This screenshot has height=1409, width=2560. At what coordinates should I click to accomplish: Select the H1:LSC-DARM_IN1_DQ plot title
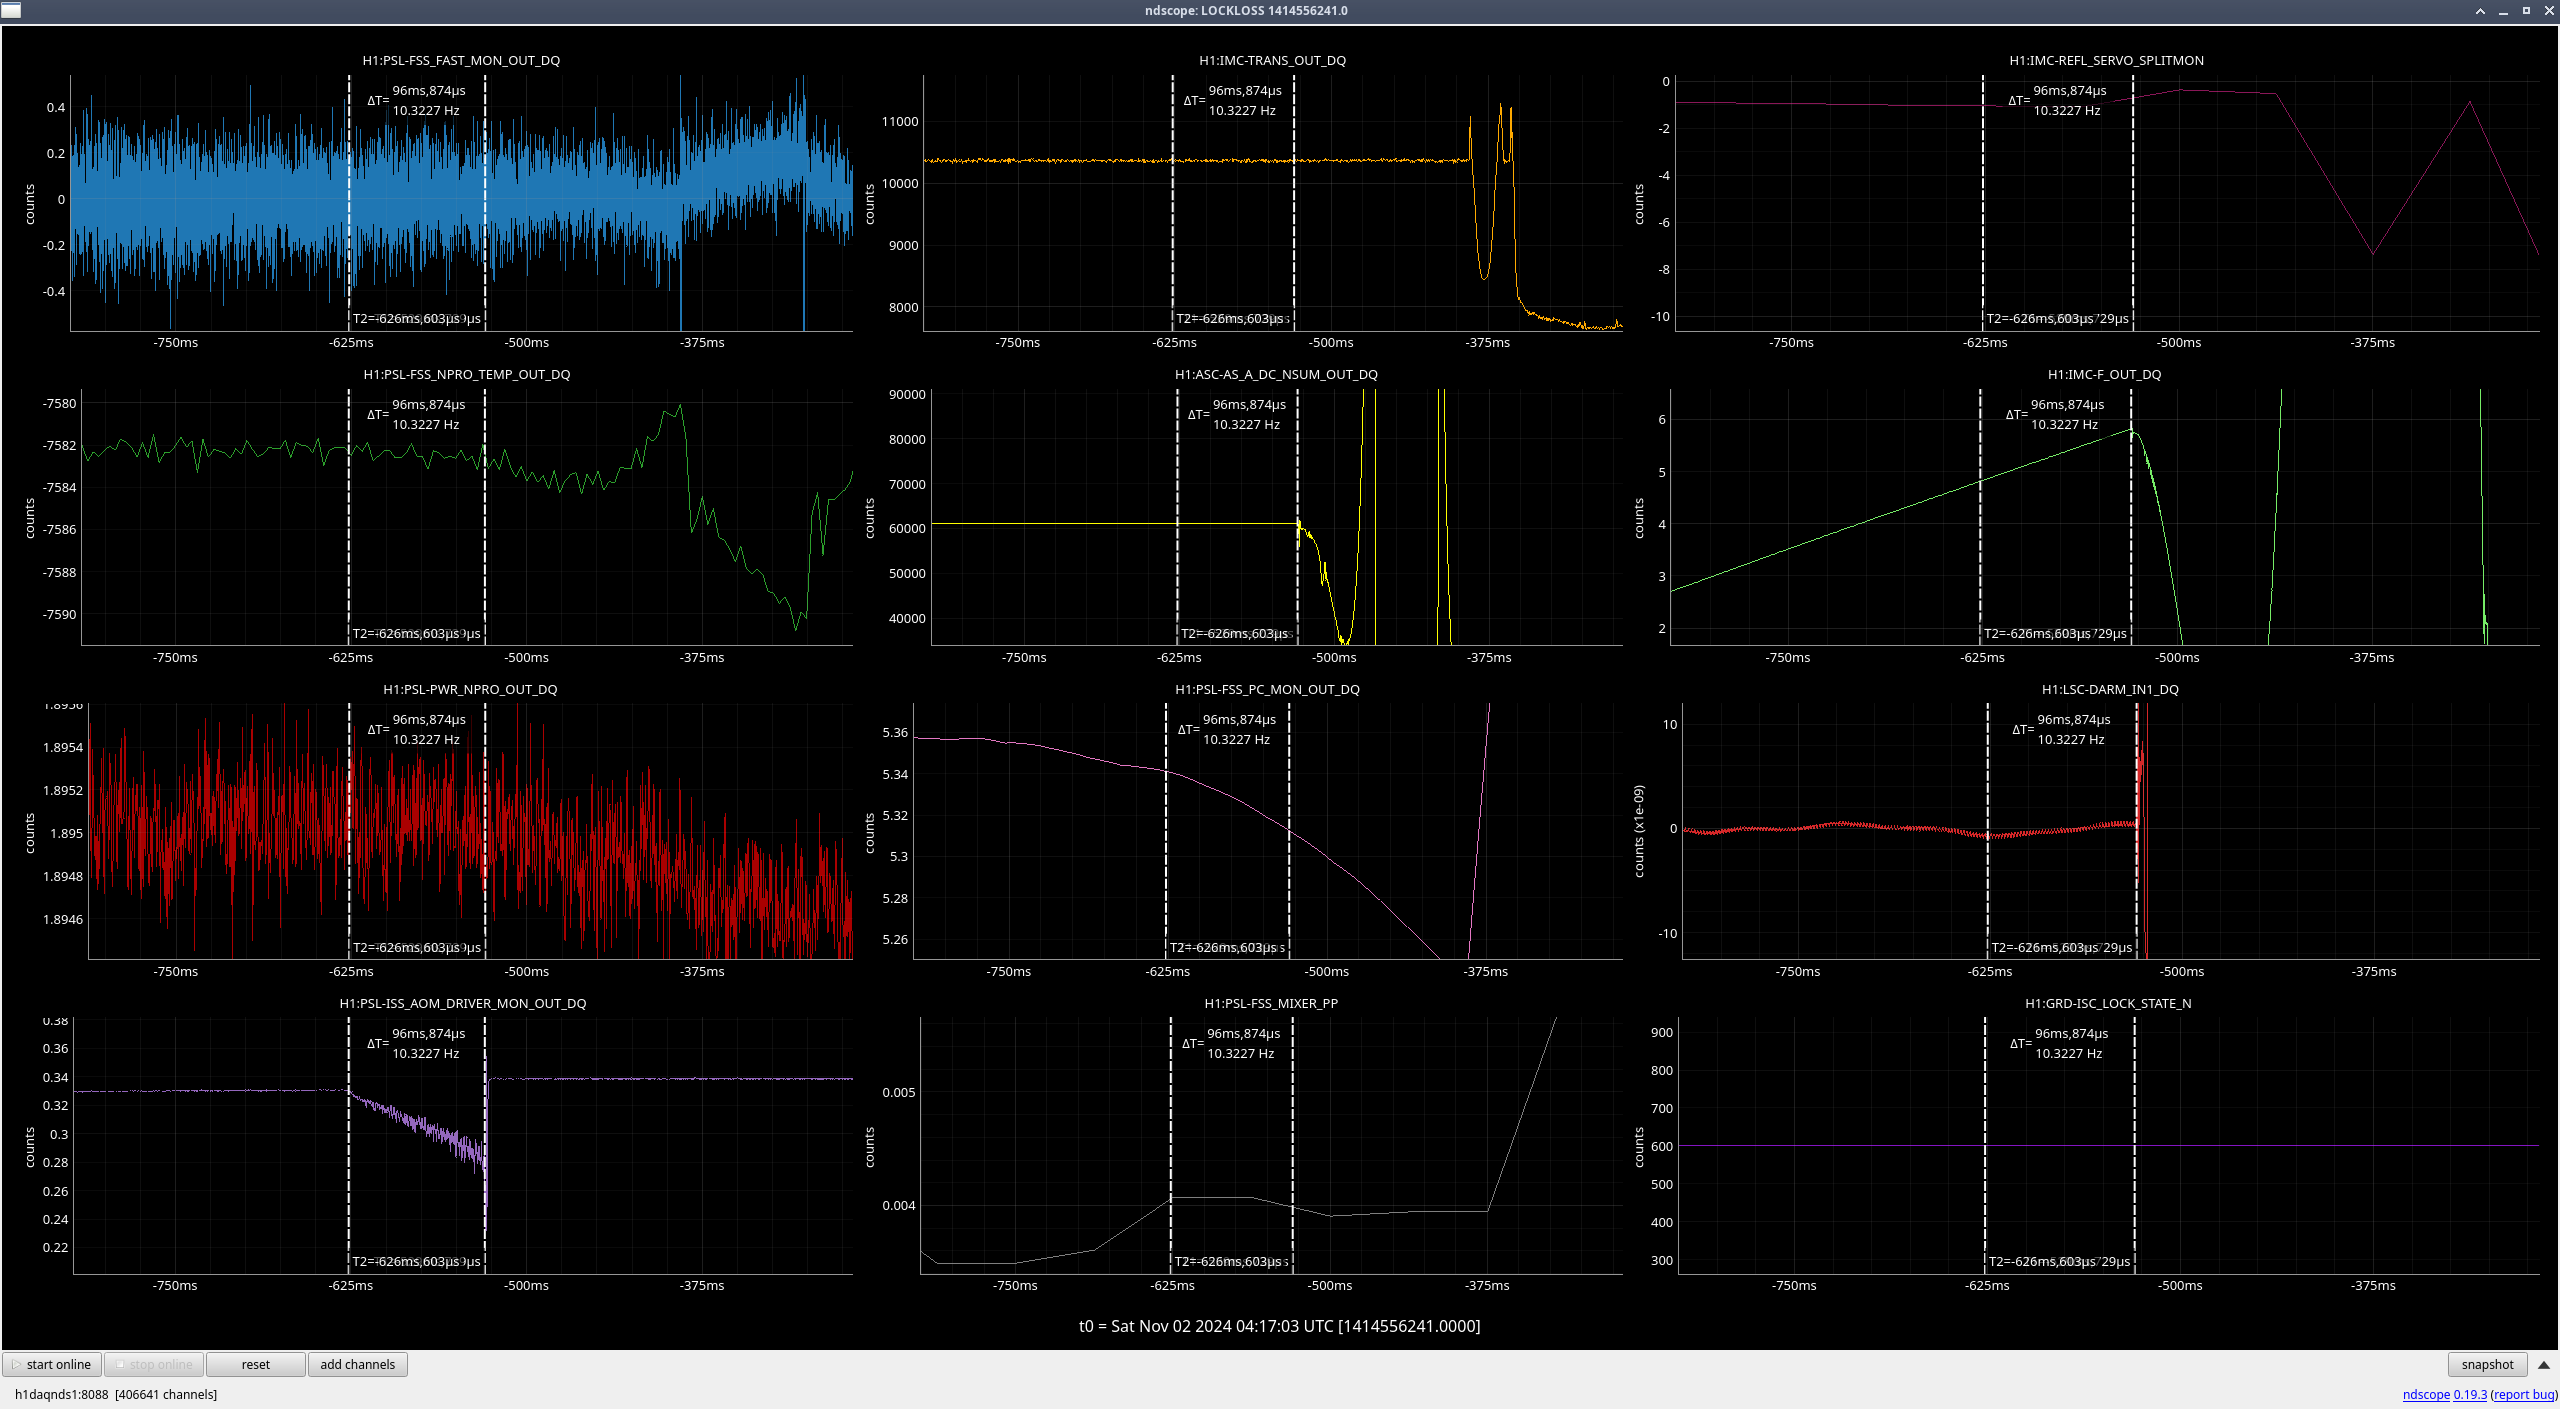pos(2110,689)
